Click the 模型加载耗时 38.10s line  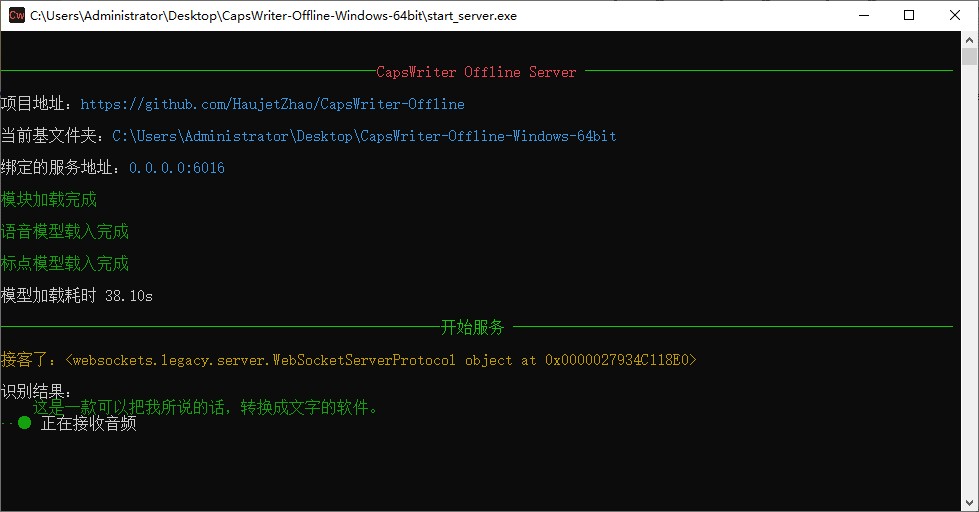click(77, 295)
